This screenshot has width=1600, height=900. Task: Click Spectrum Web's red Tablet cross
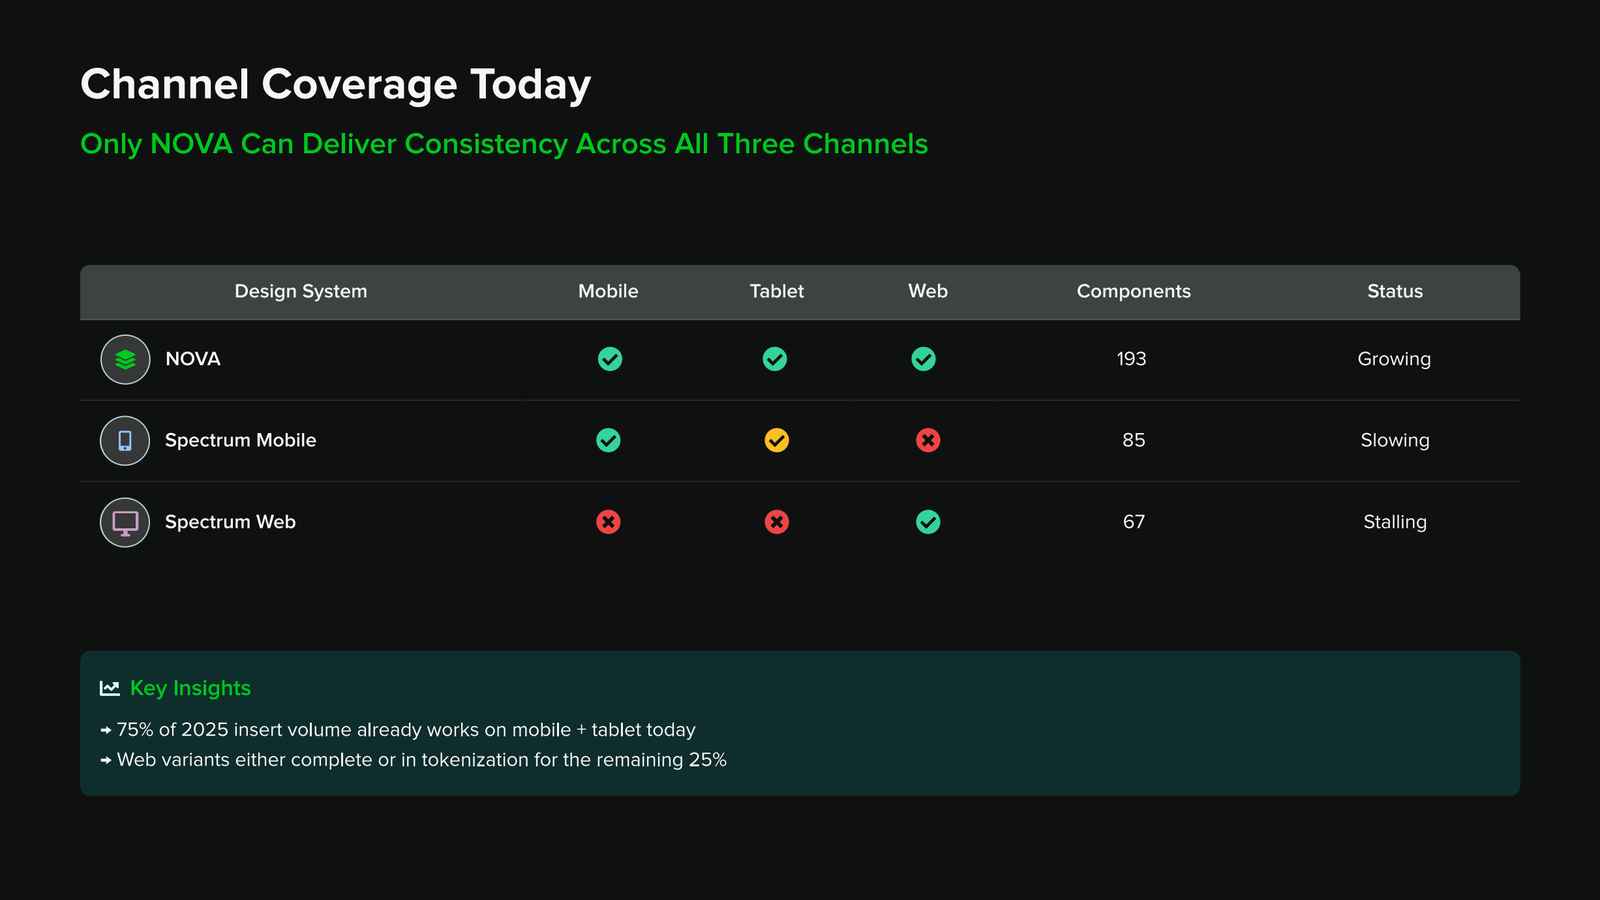(777, 522)
